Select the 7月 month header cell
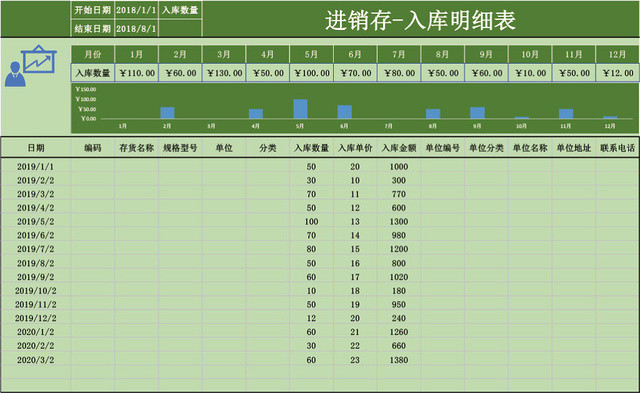Image resolution: width=640 pixels, height=393 pixels. pyautogui.click(x=399, y=54)
